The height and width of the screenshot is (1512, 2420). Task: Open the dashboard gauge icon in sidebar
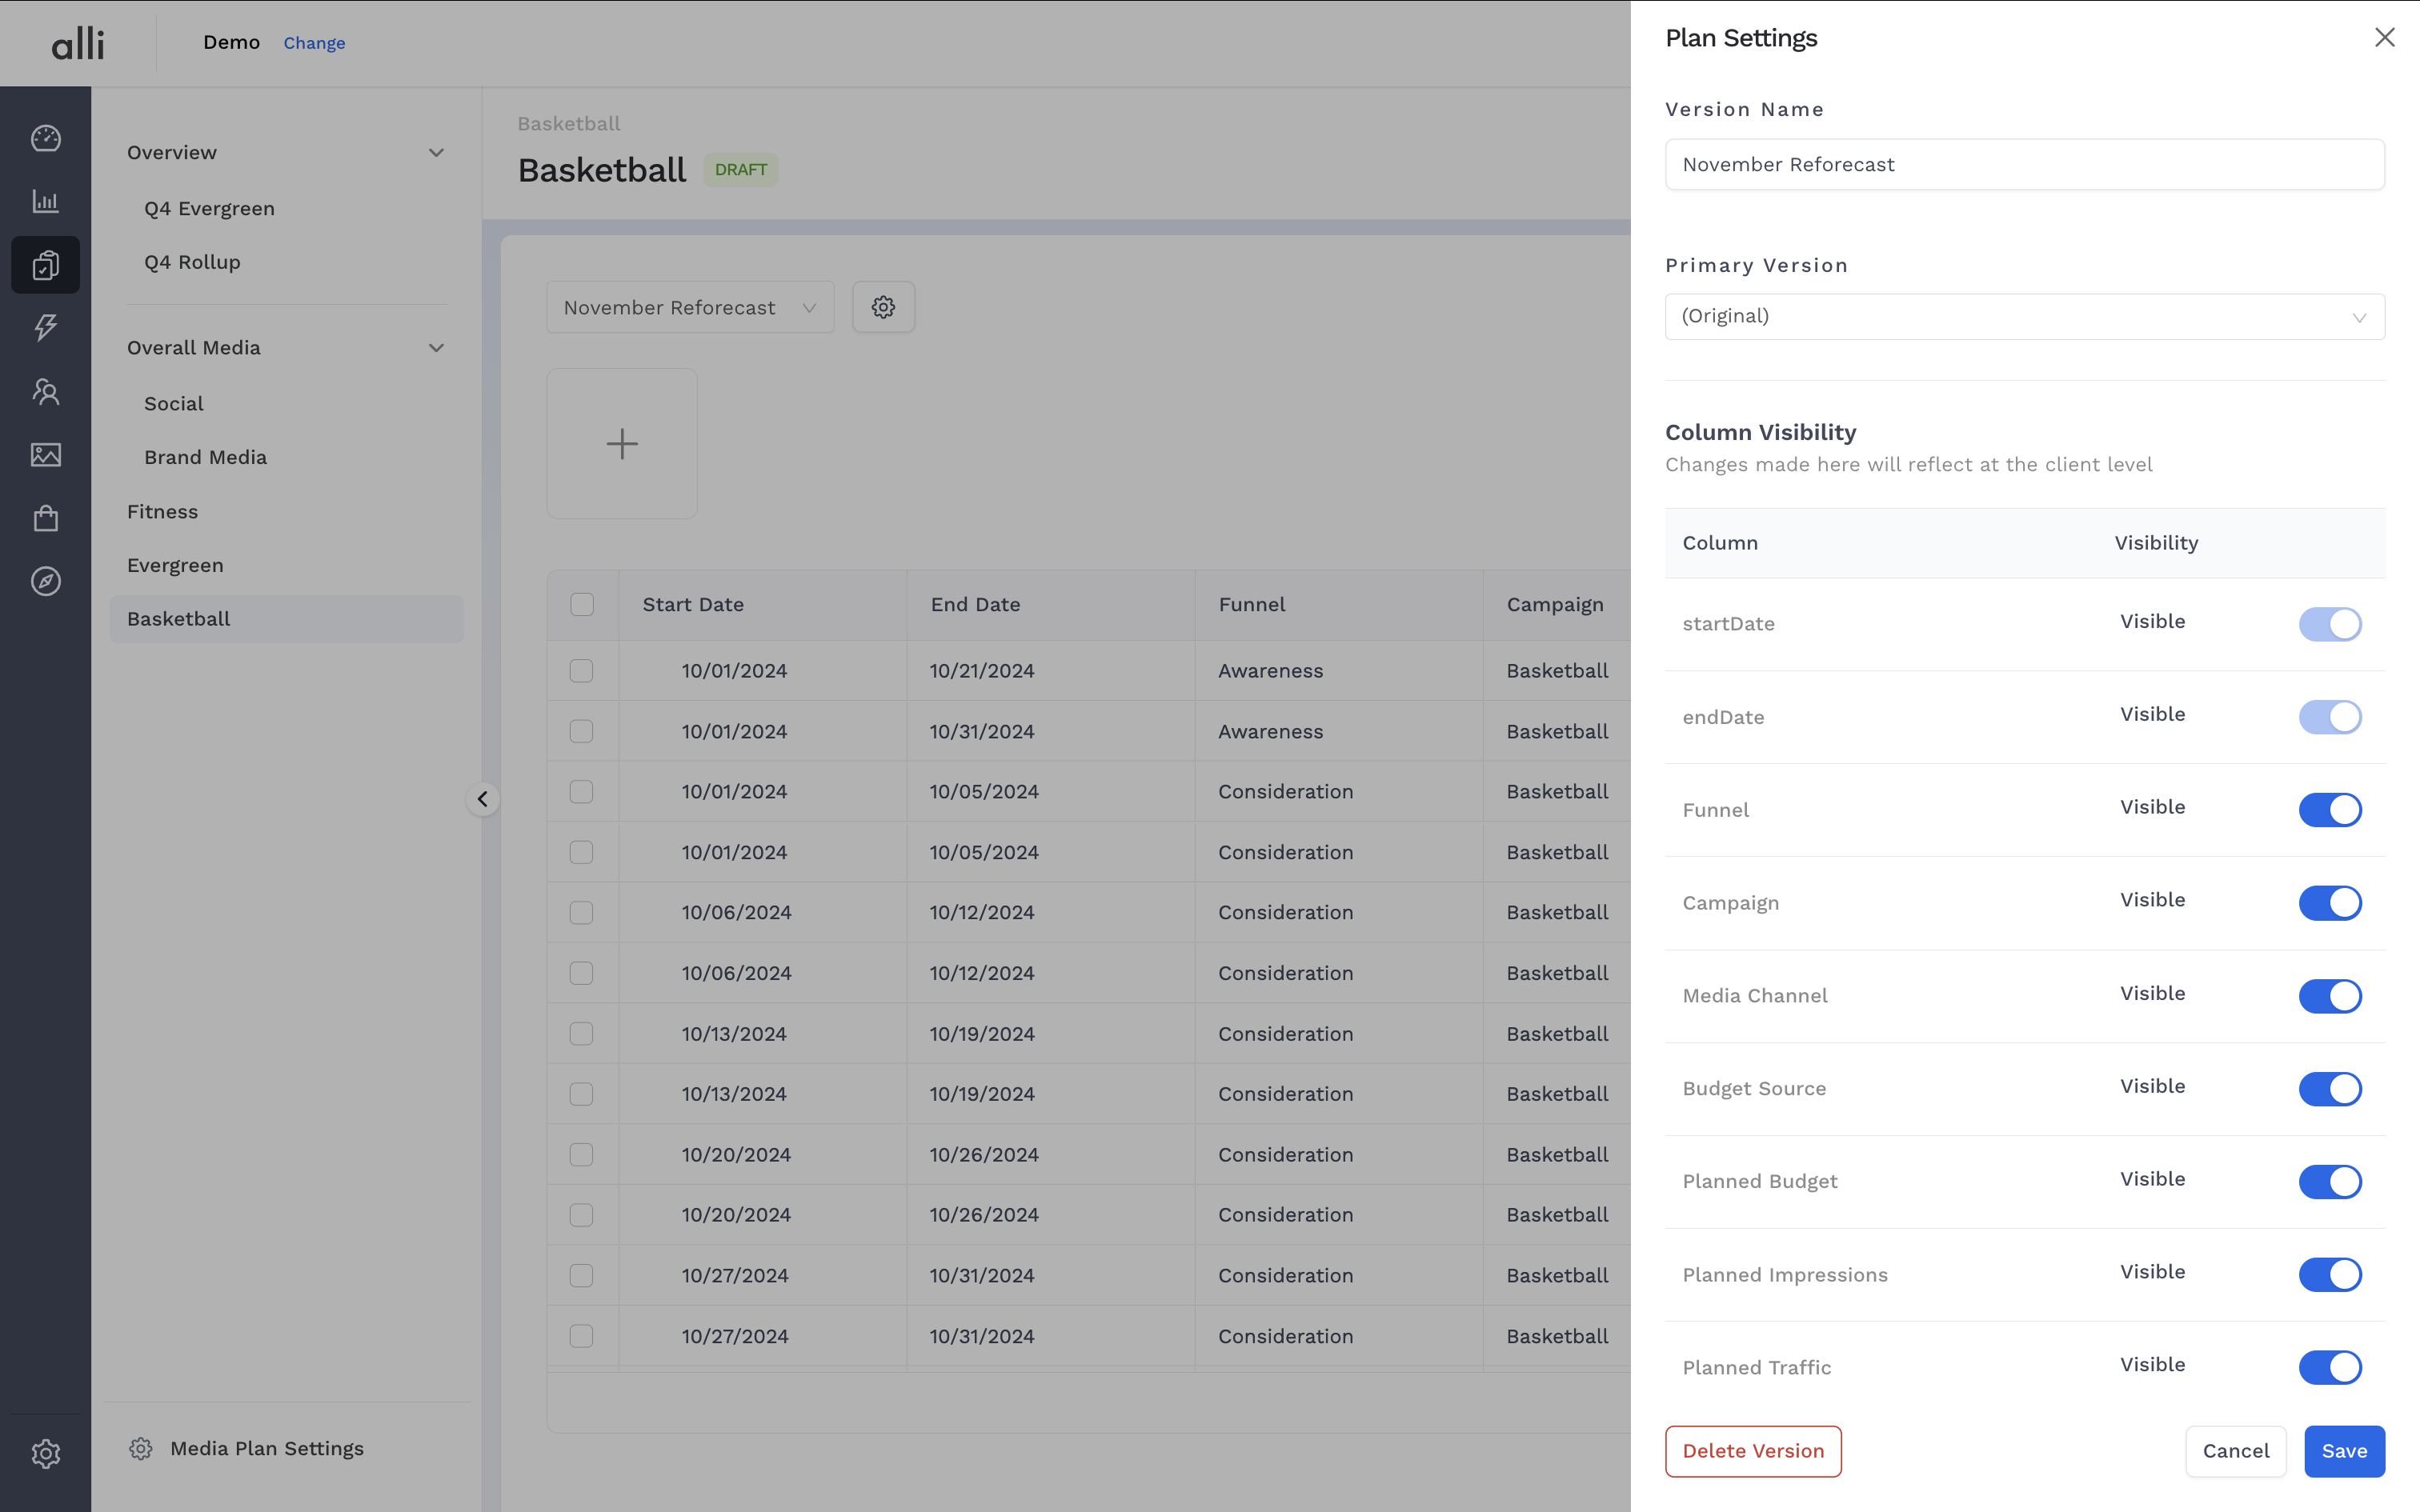click(46, 138)
